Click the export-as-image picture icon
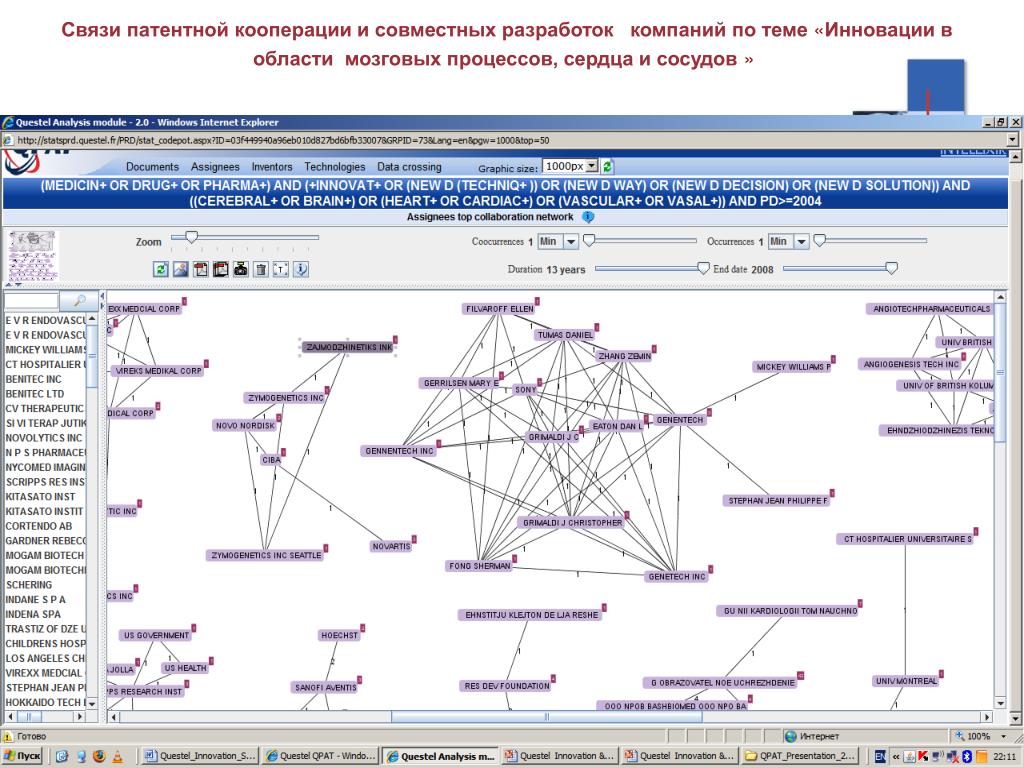Screen dimensions: 1024x768 pyautogui.click(x=181, y=269)
